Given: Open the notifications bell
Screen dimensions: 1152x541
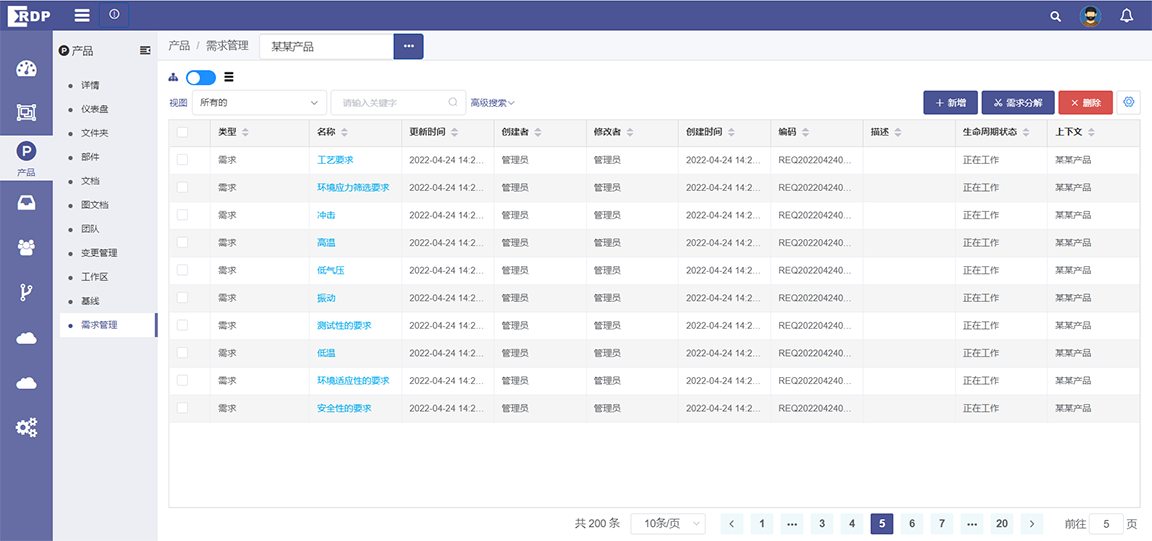Looking at the screenshot, I should point(1126,15).
